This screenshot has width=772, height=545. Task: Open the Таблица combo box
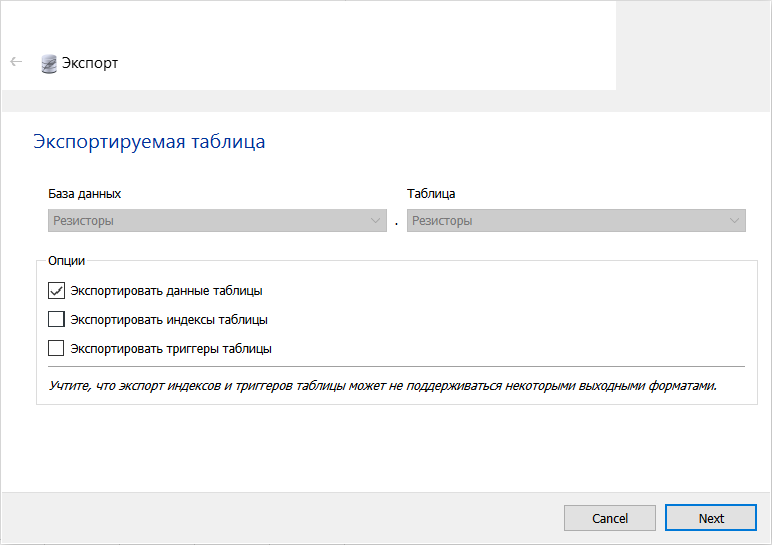click(x=575, y=221)
